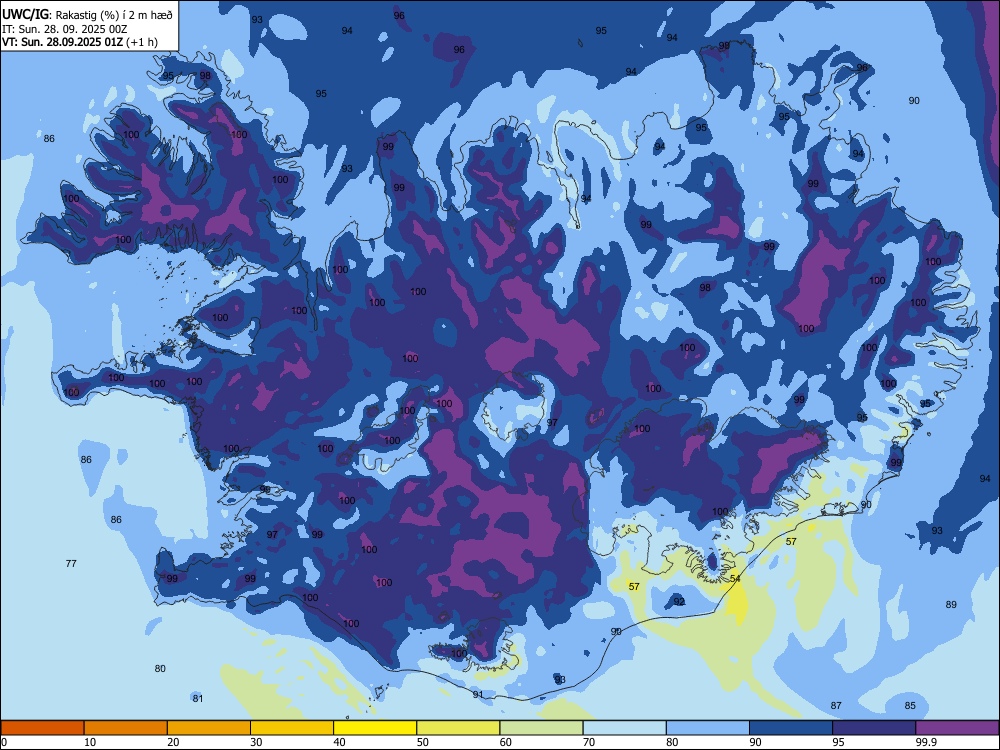
Task: Click the legend scale label '0'
Action: tap(4, 742)
